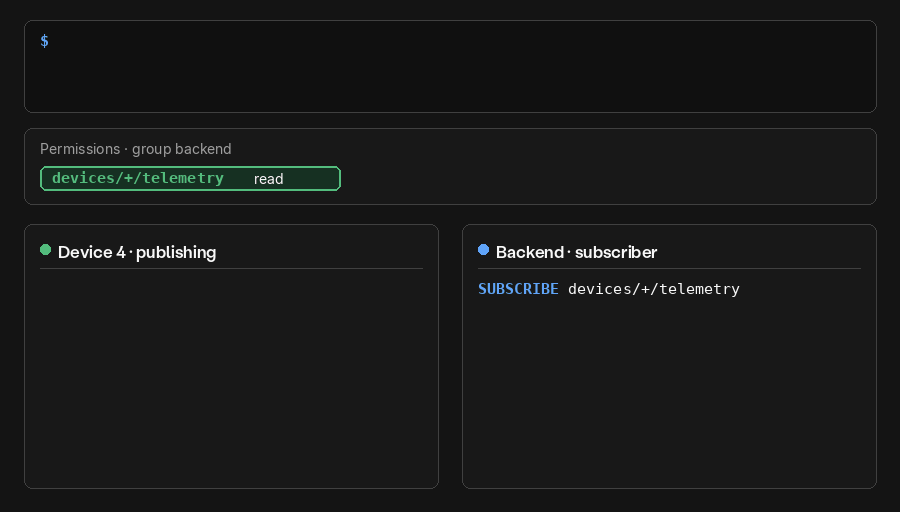Click the Permissions · group backend heading
This screenshot has height=512, width=900.
point(135,149)
